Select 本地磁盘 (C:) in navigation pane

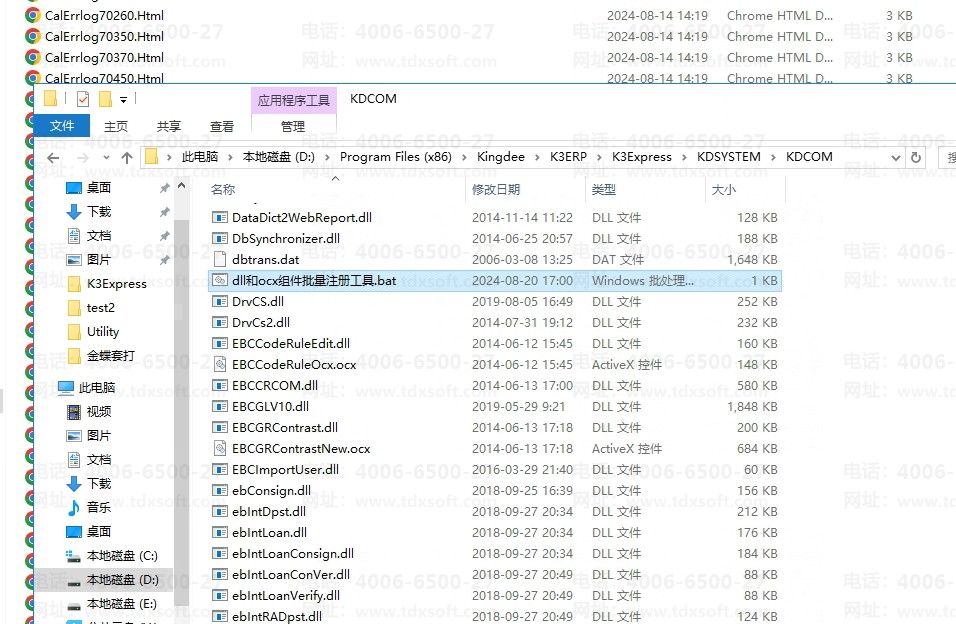(122, 555)
